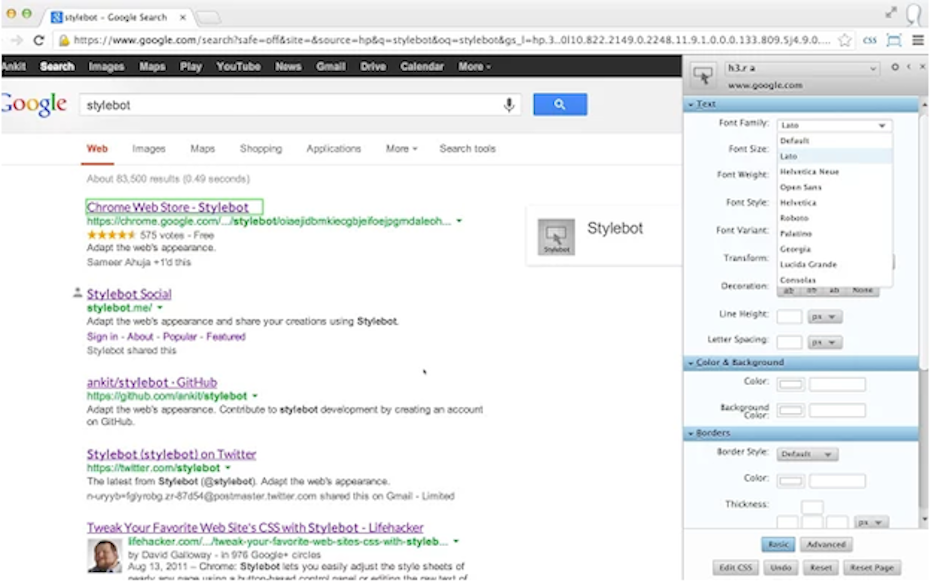Collapse the Color & Background section

click(x=802, y=362)
